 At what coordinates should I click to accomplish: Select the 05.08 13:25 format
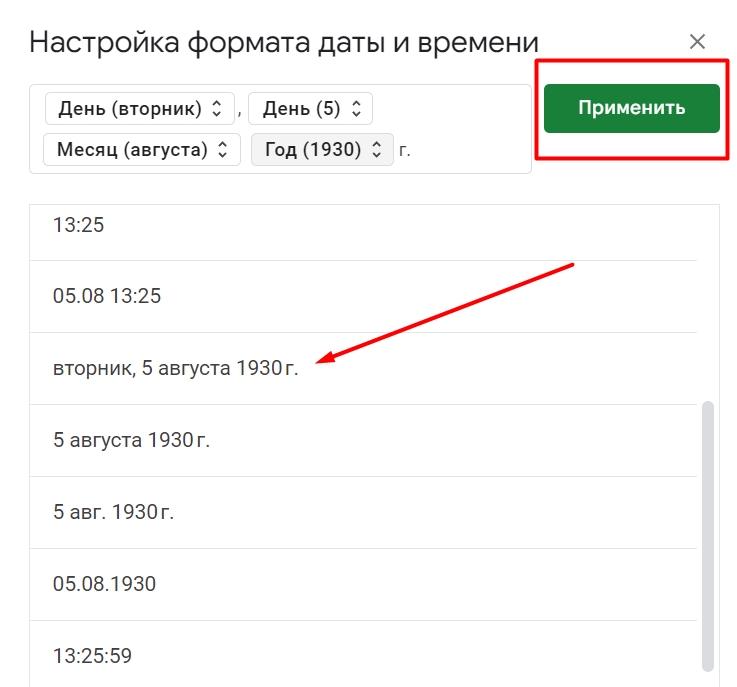click(107, 296)
